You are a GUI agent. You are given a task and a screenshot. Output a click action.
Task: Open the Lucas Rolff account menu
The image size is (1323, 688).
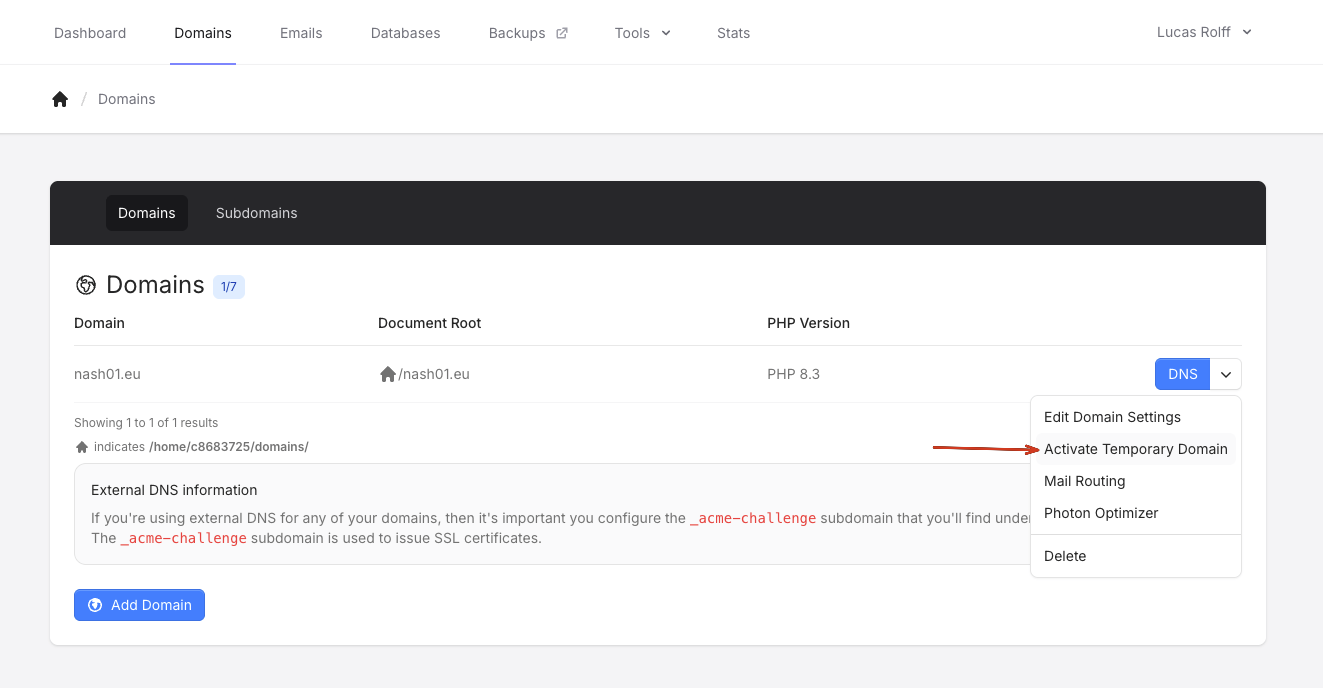click(1204, 32)
